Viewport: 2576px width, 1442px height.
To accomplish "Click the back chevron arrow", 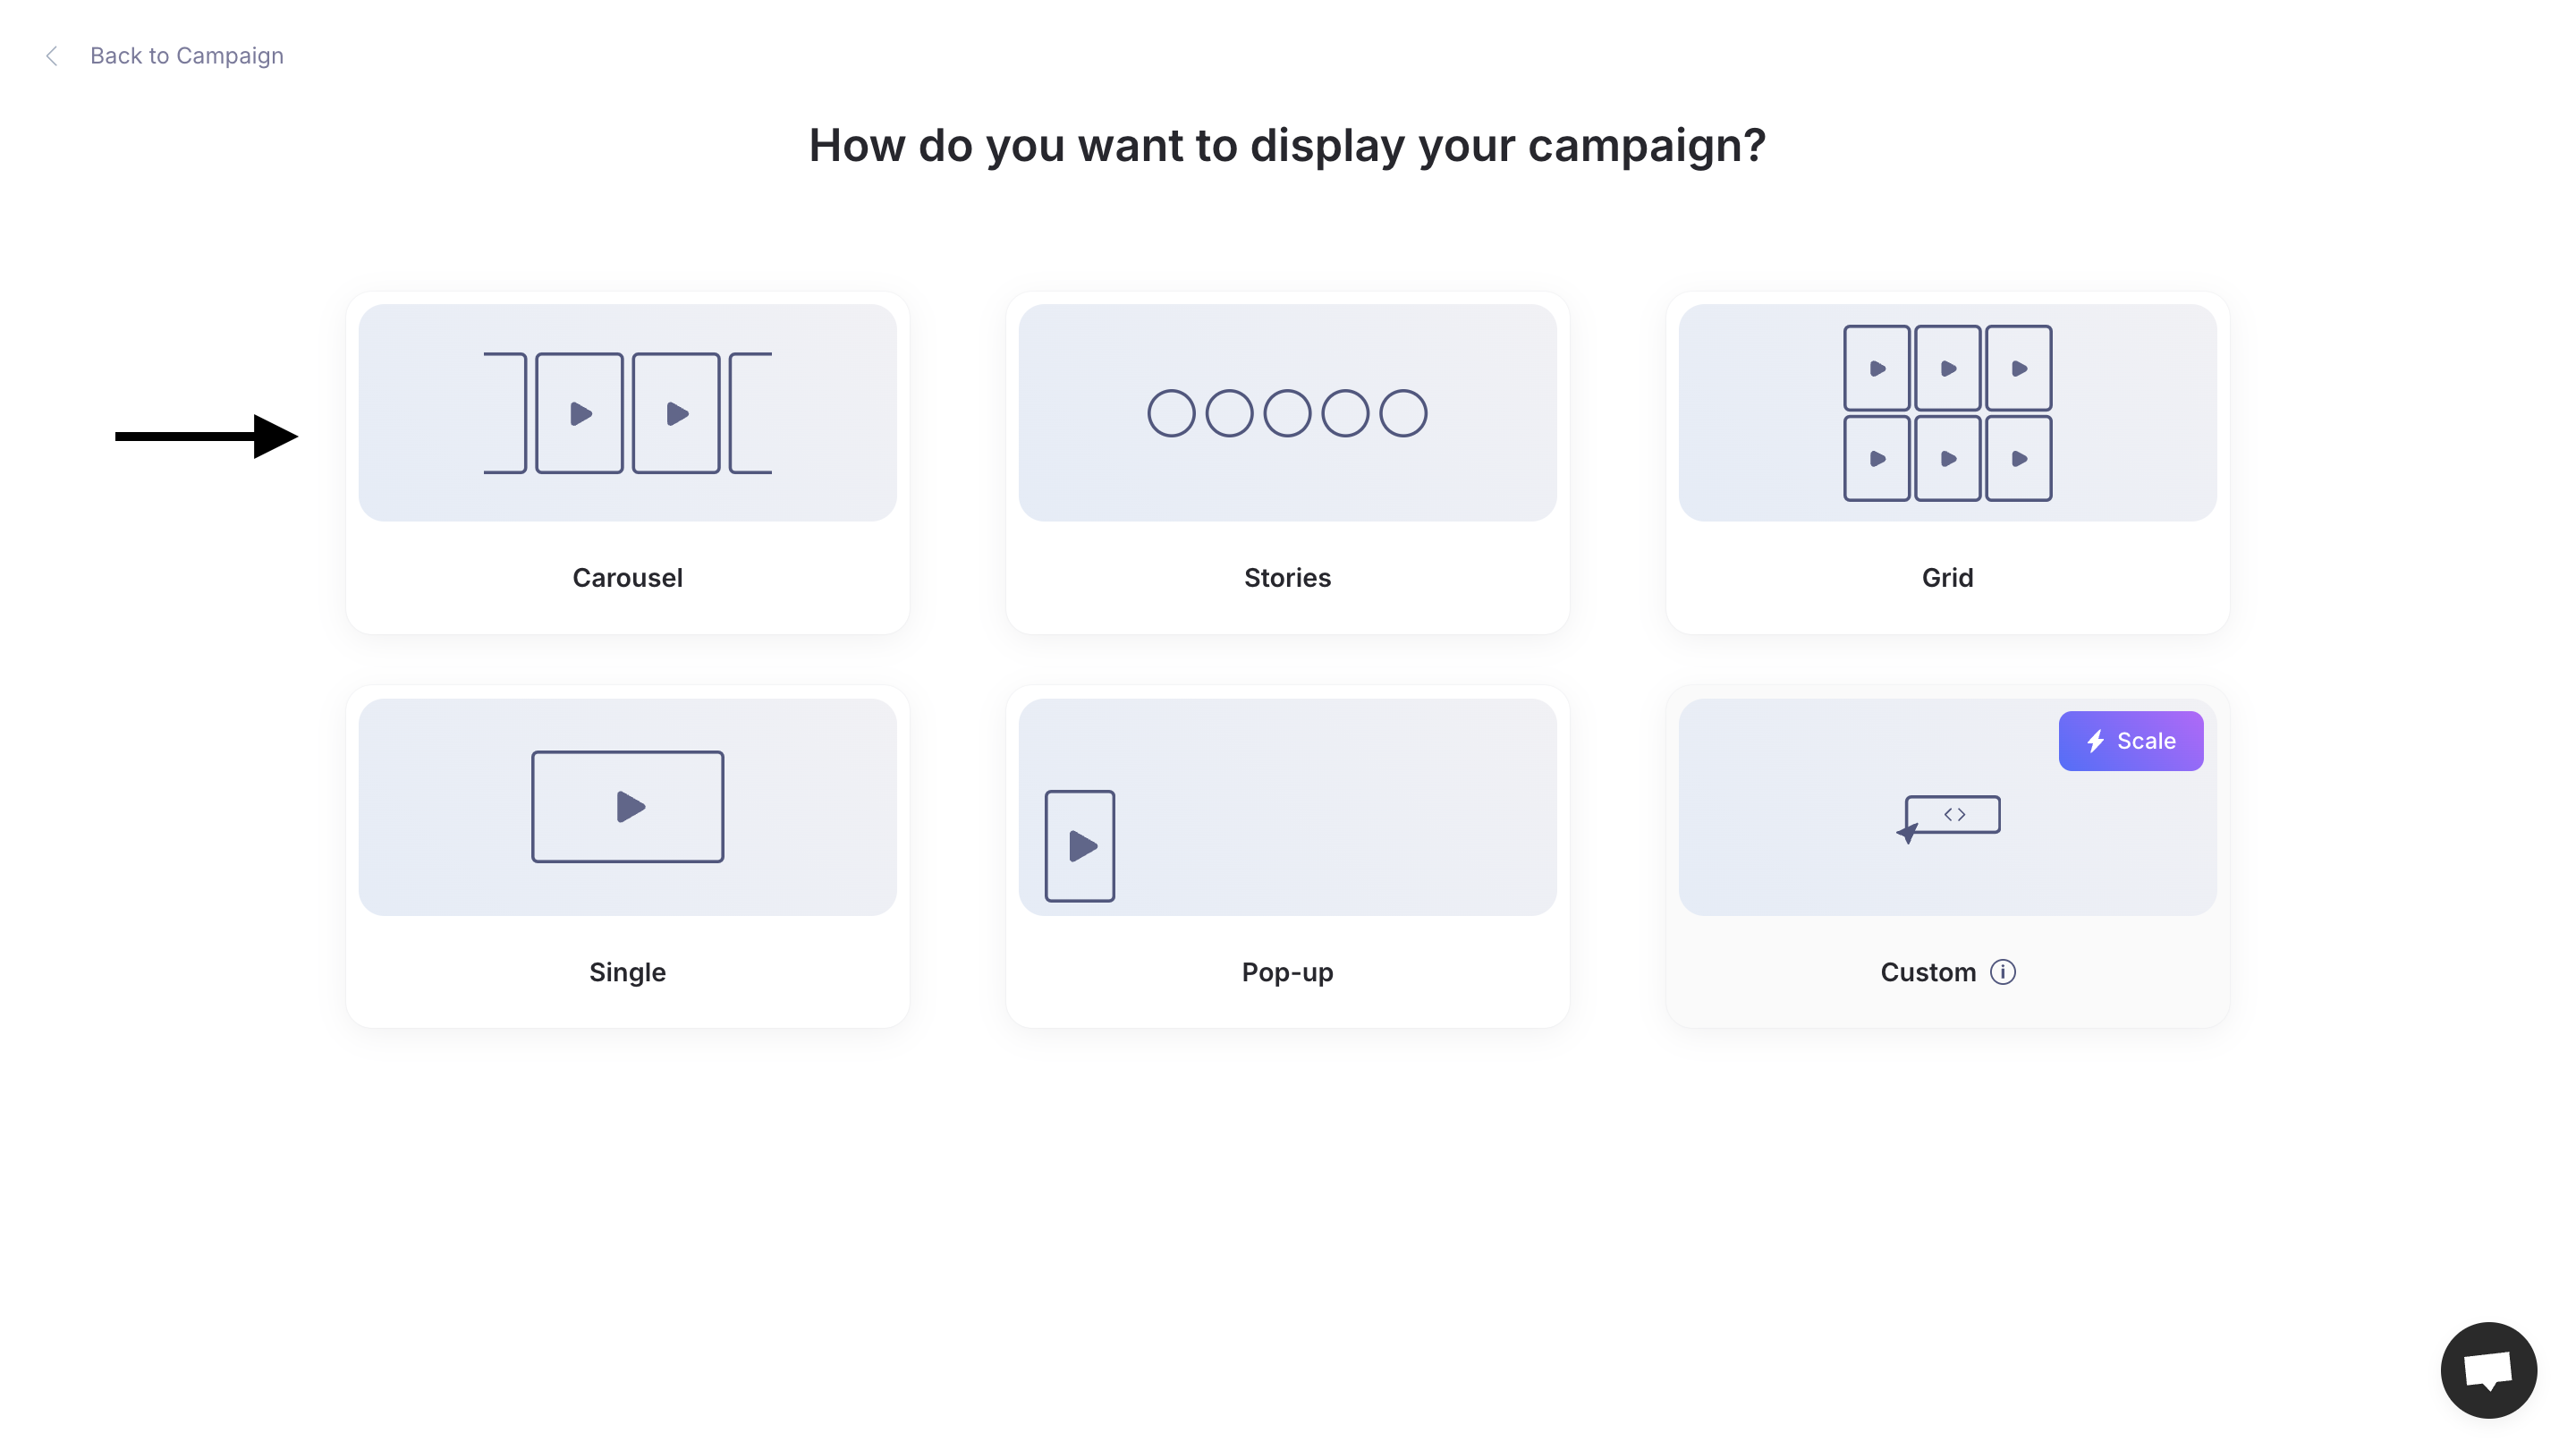I will click(52, 56).
